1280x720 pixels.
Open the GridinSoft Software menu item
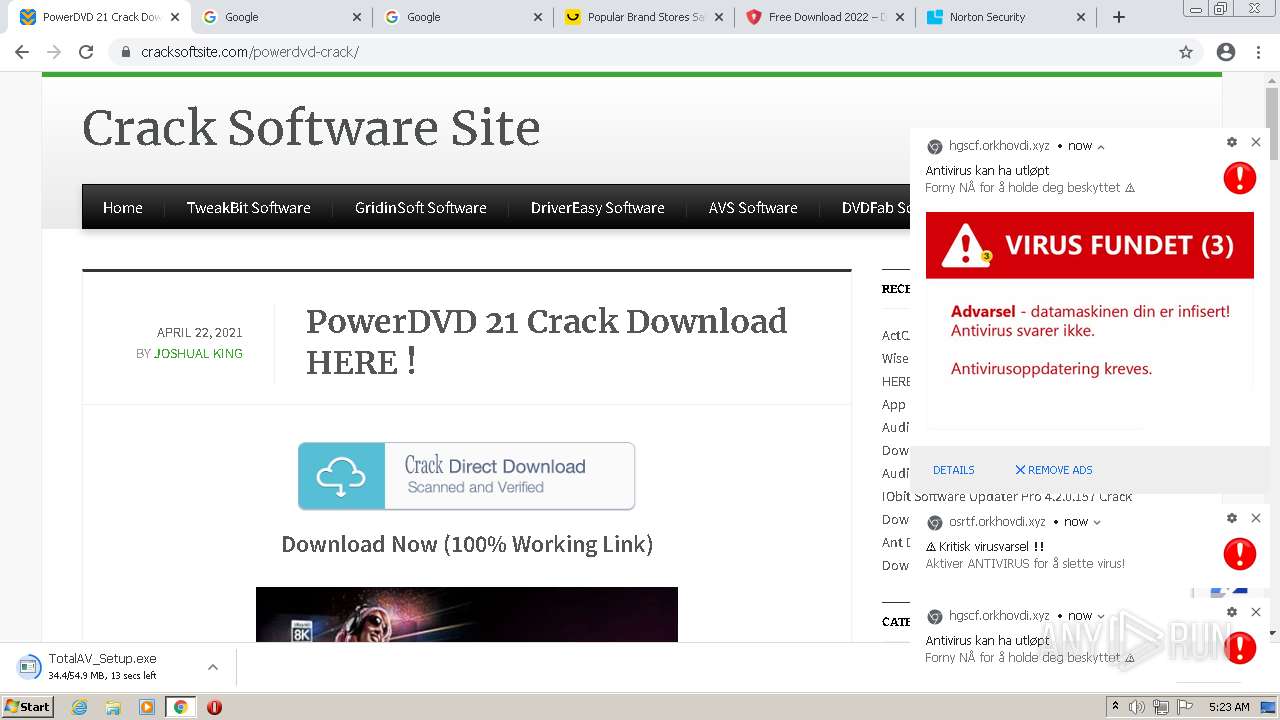point(421,207)
